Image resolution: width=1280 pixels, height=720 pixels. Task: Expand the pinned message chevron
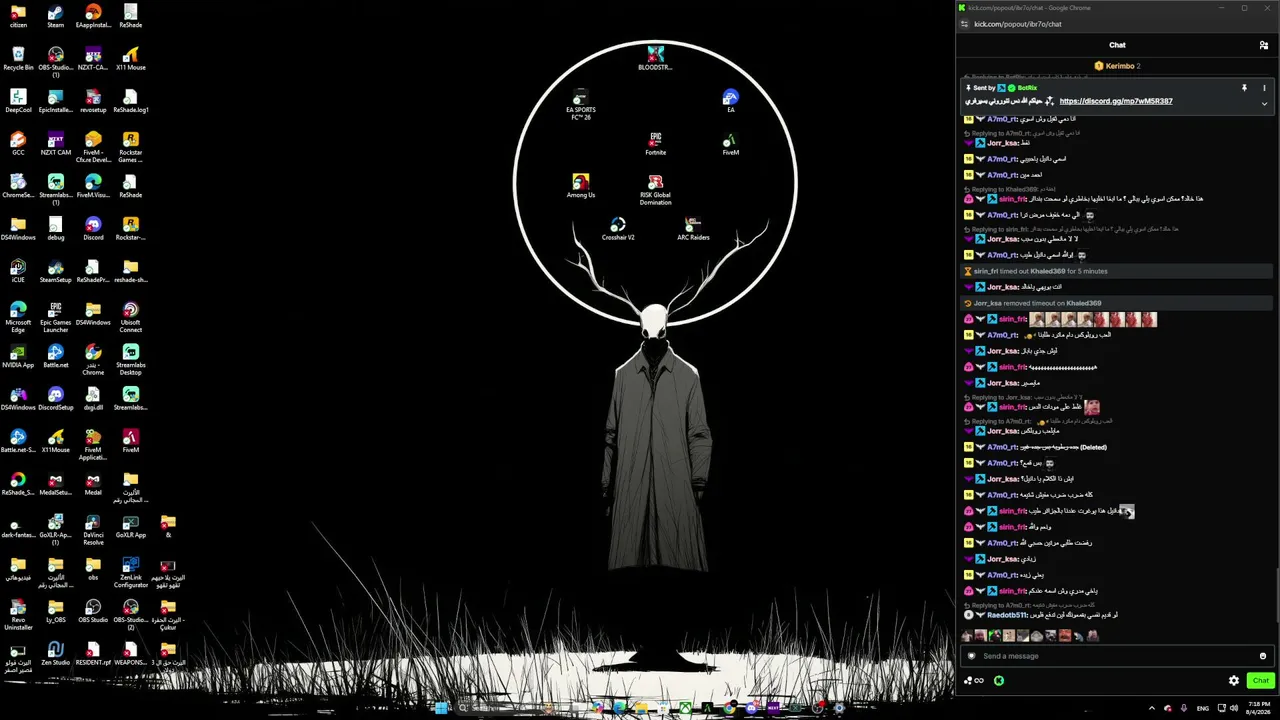(1264, 103)
